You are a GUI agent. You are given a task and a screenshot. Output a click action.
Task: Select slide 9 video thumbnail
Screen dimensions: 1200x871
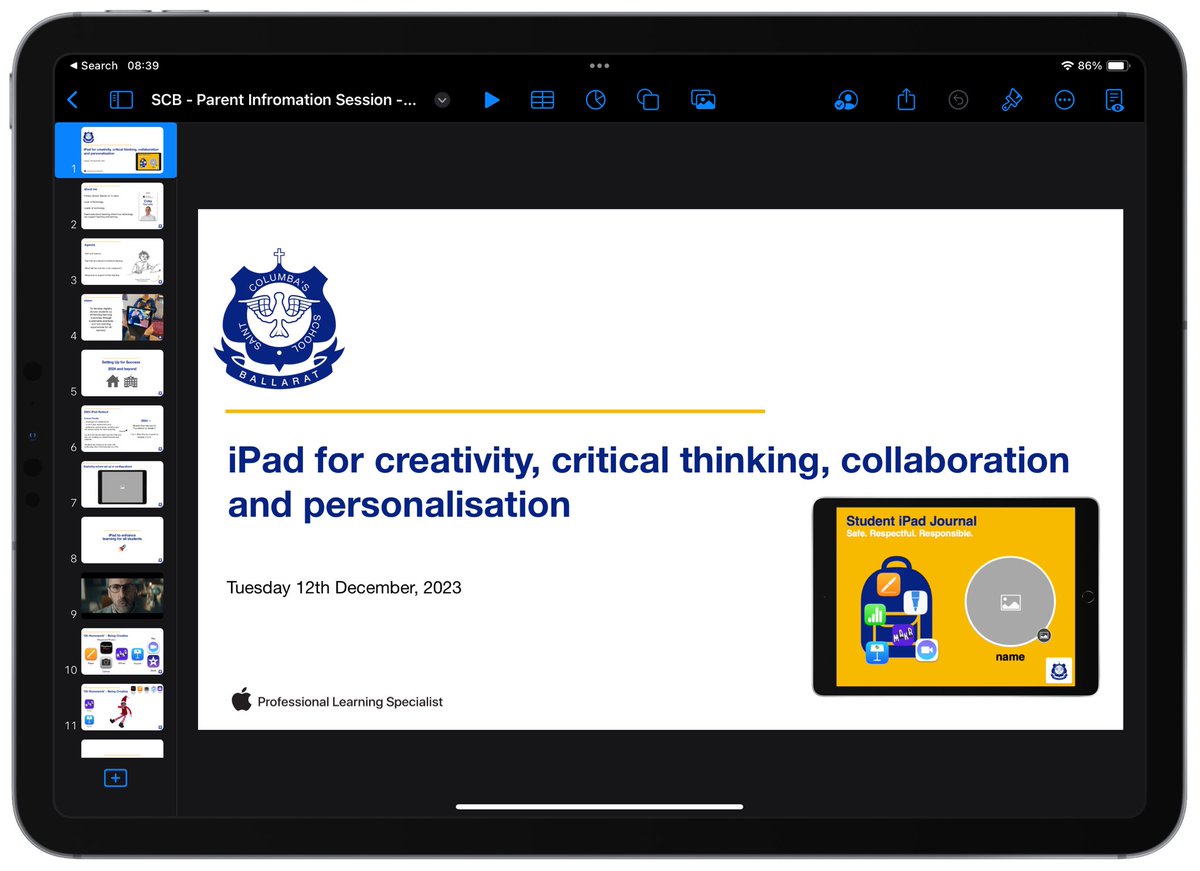click(122, 596)
